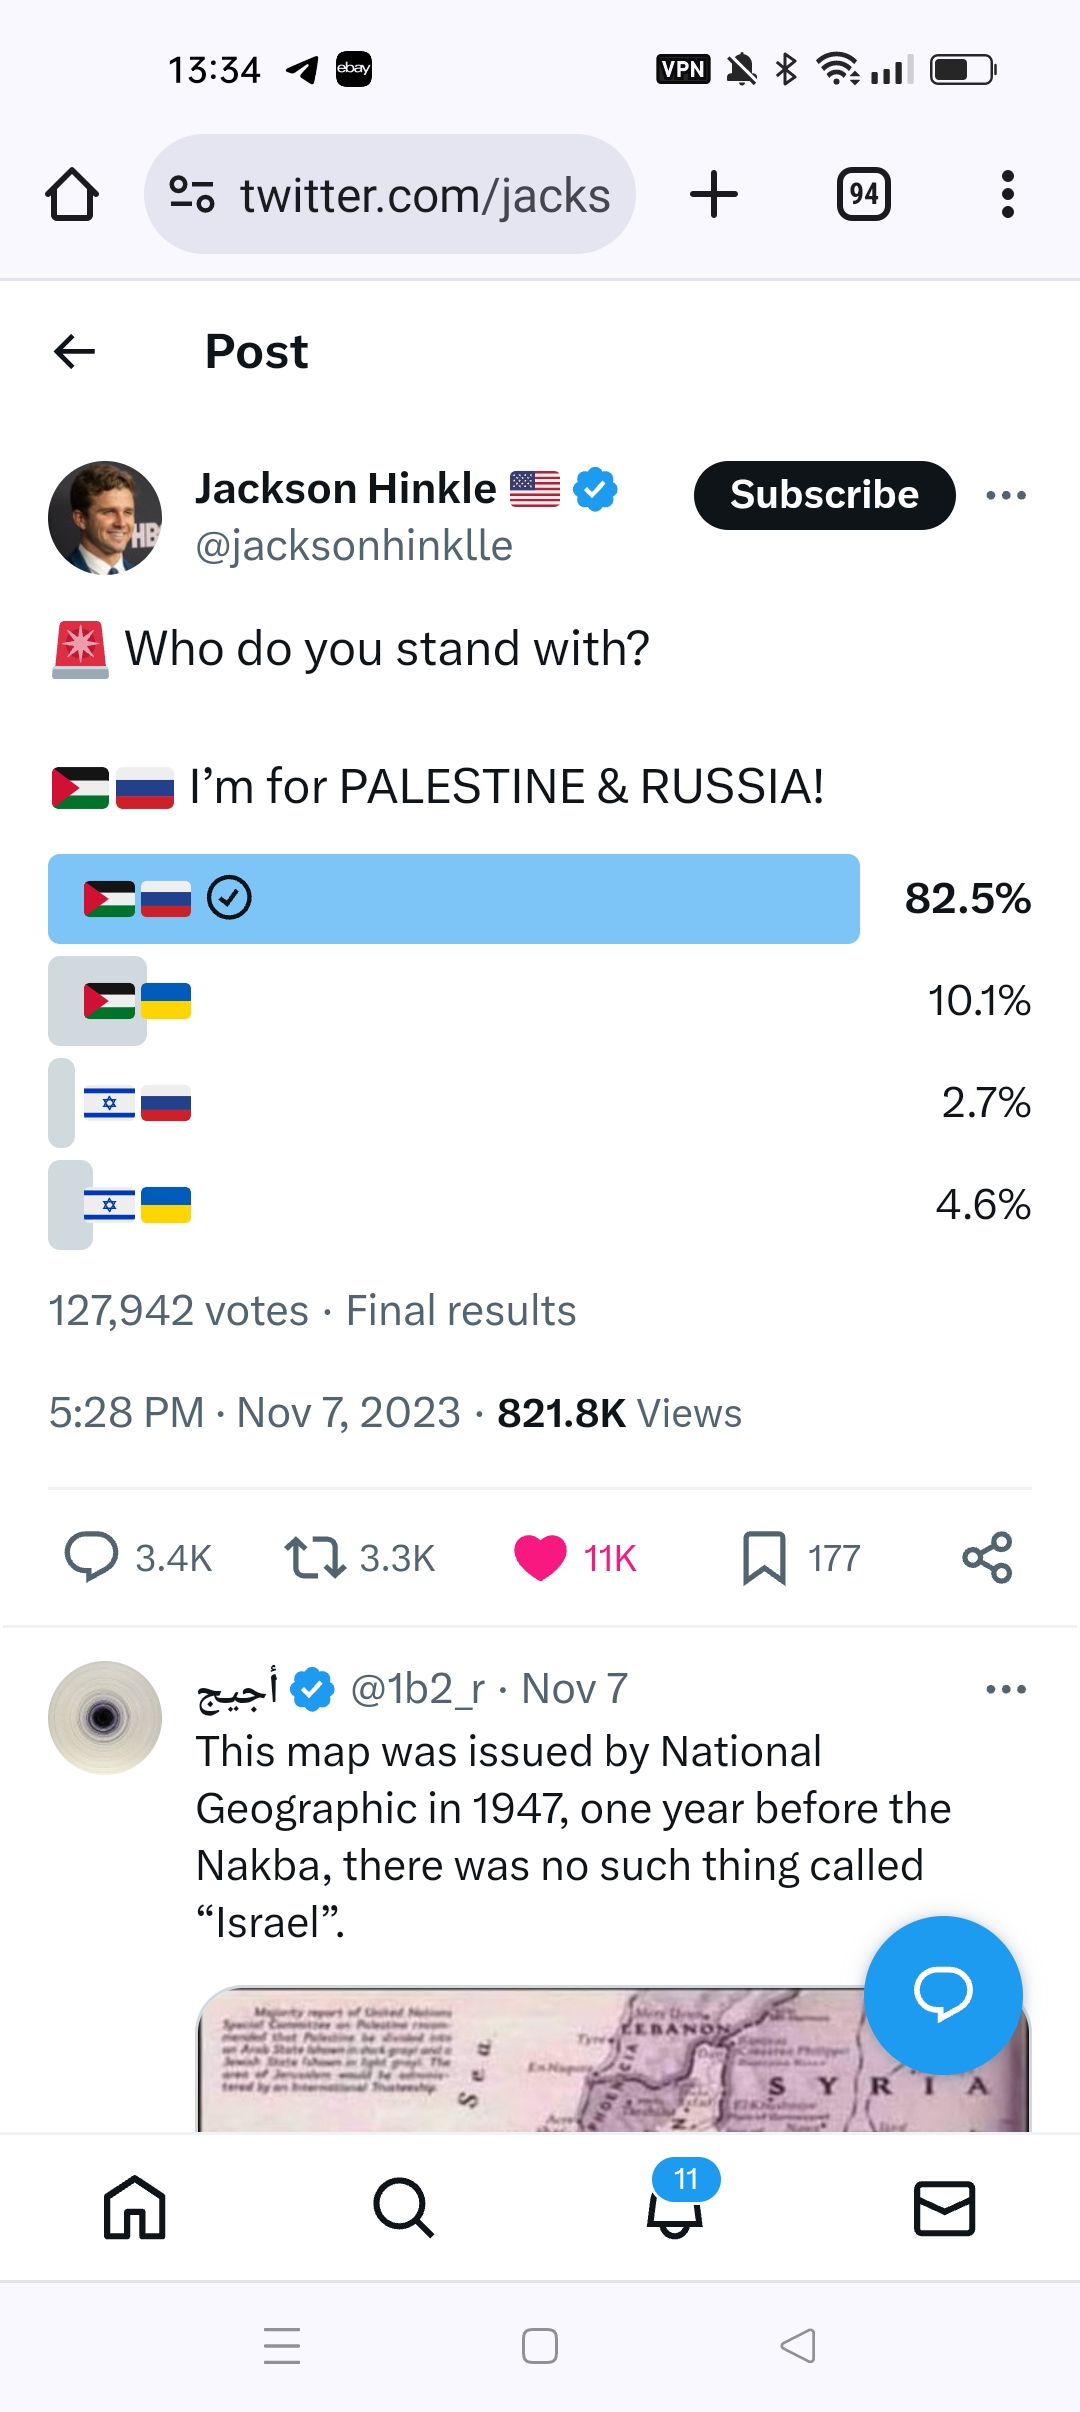
Task: Tap the browser home icon
Action: tap(72, 194)
